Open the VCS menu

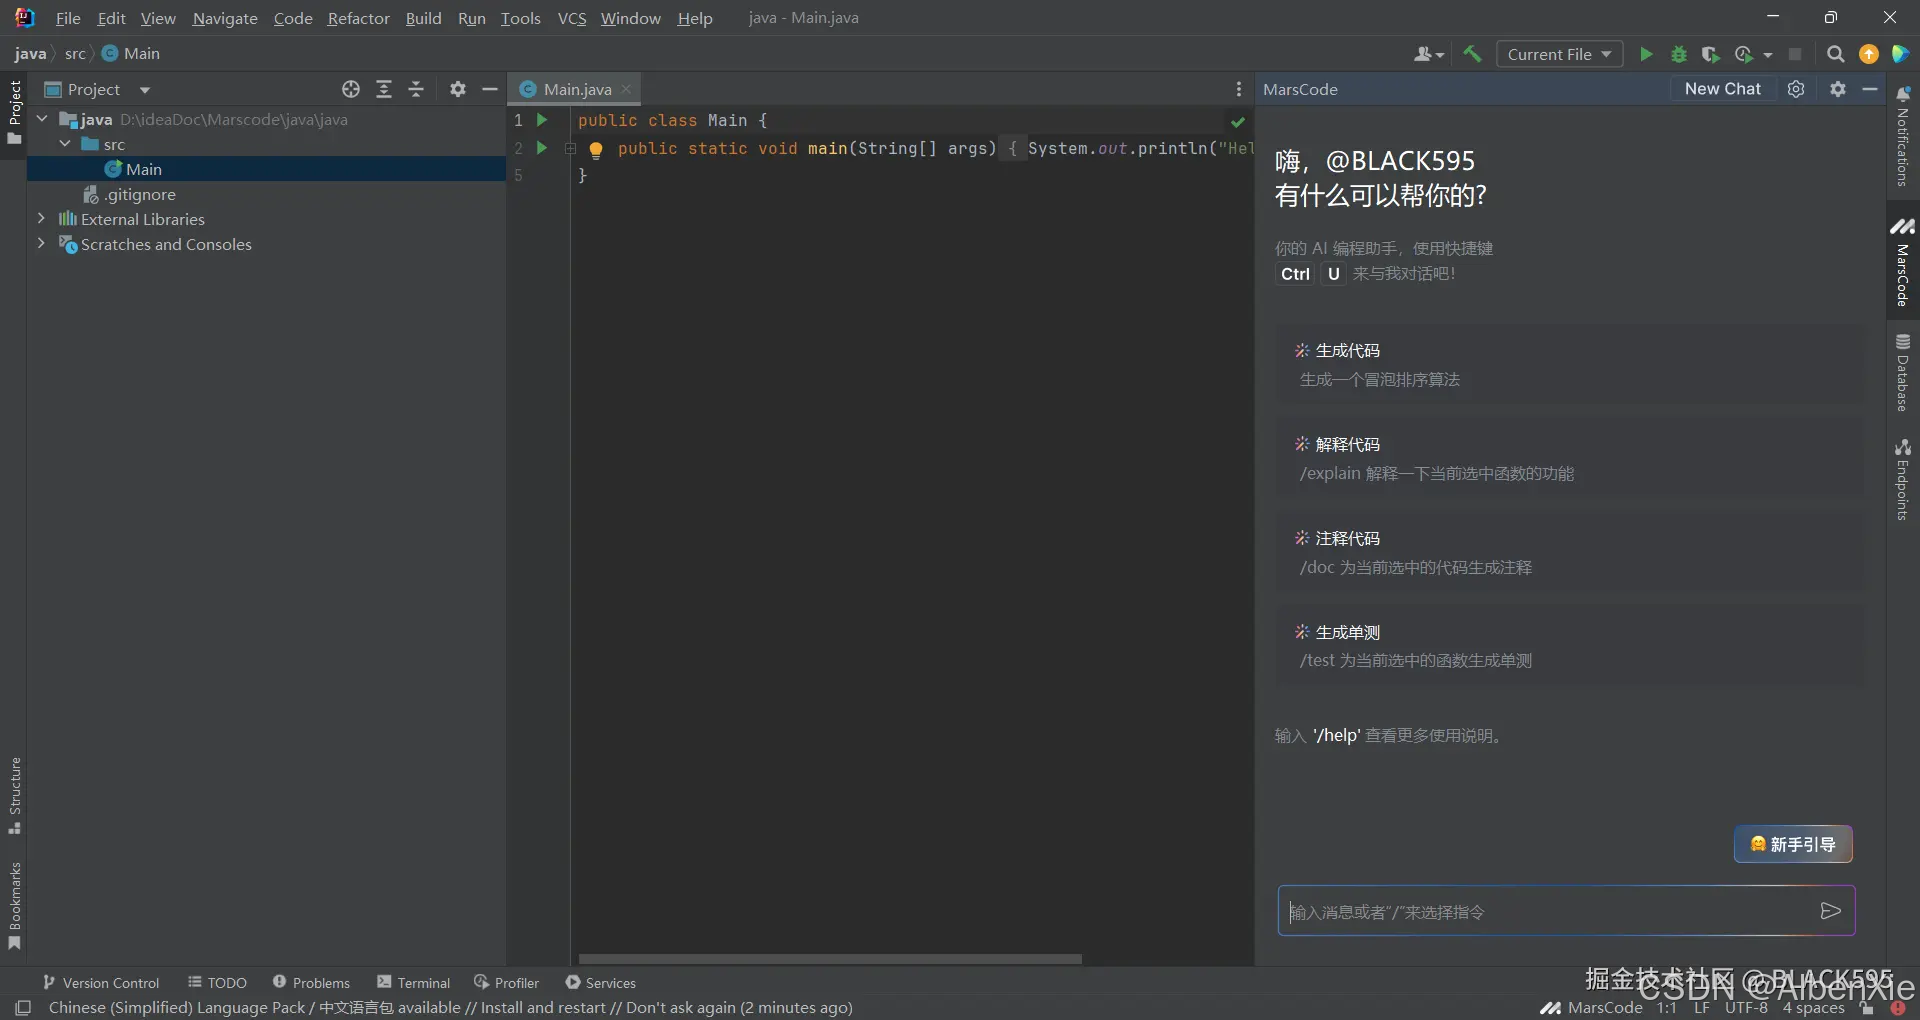(x=572, y=18)
